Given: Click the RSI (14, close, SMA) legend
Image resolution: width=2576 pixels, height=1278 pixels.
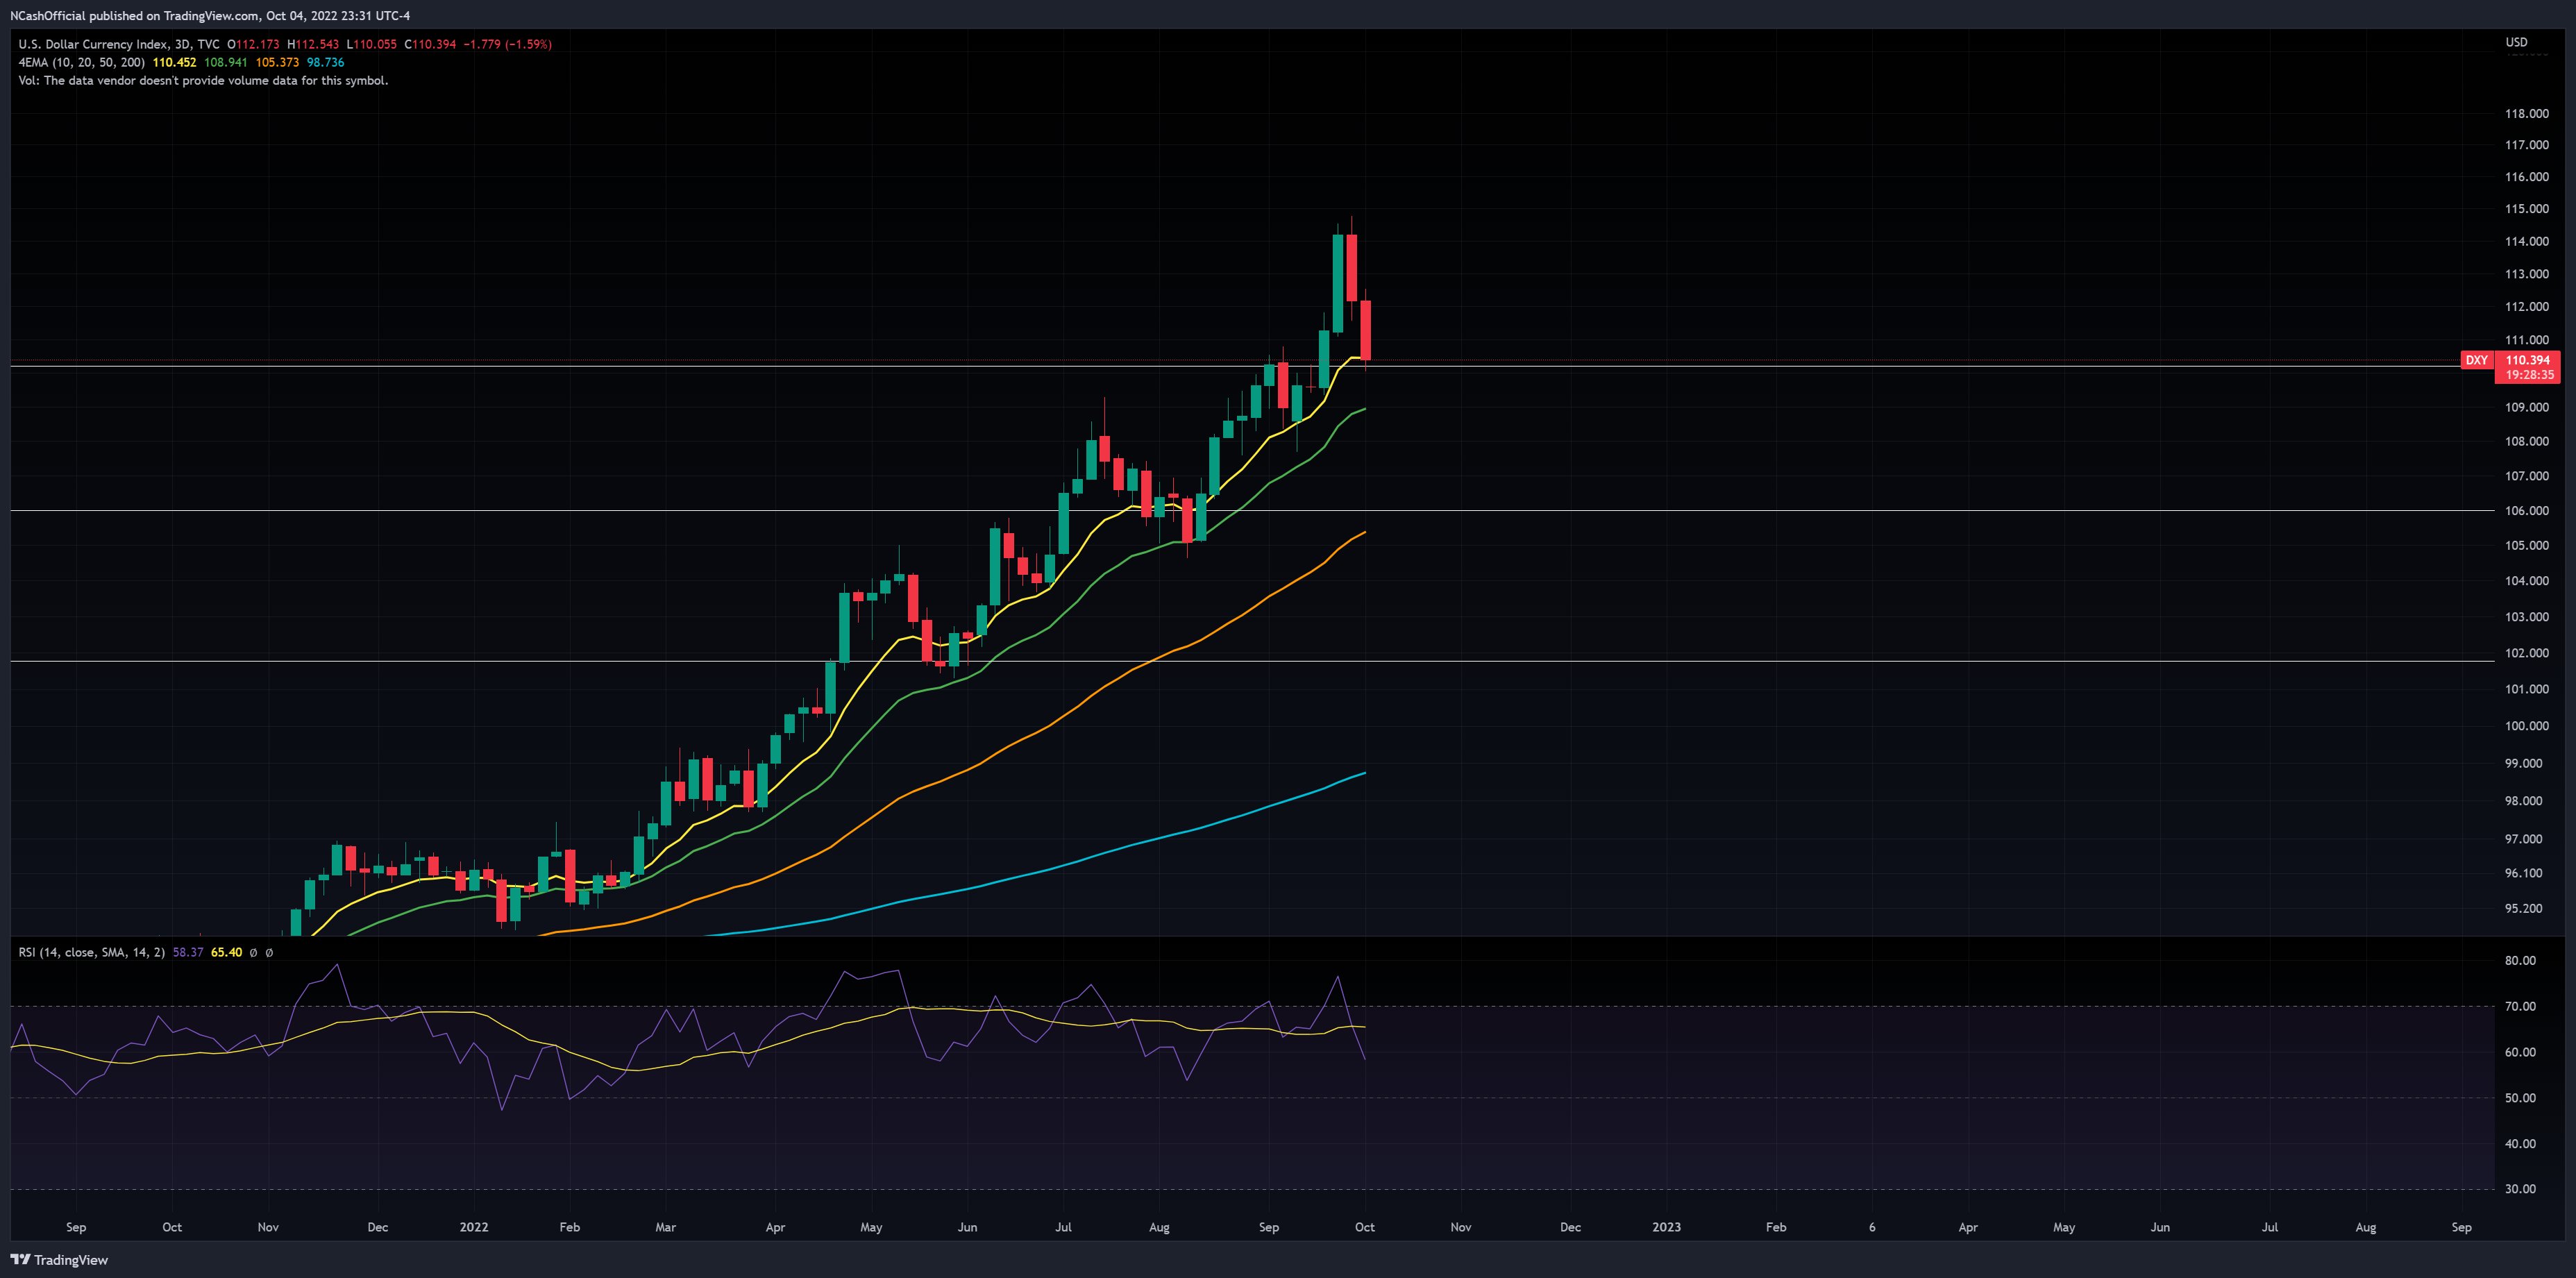Looking at the screenshot, I should pos(95,952).
